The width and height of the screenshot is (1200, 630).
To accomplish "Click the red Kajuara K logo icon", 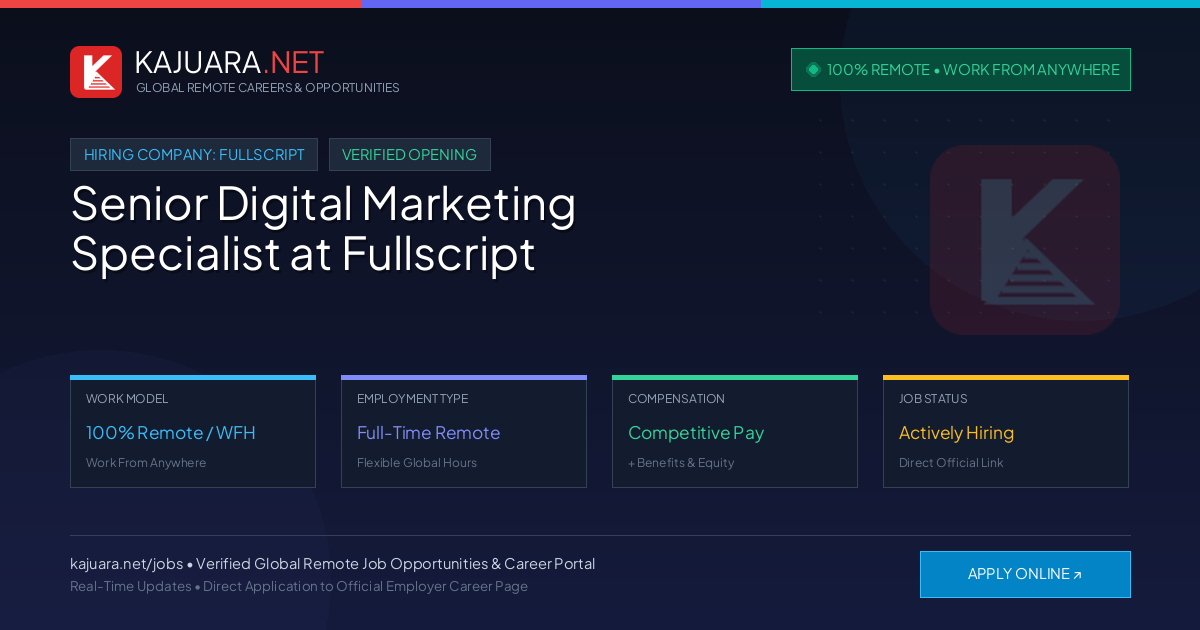I will pyautogui.click(x=96, y=72).
